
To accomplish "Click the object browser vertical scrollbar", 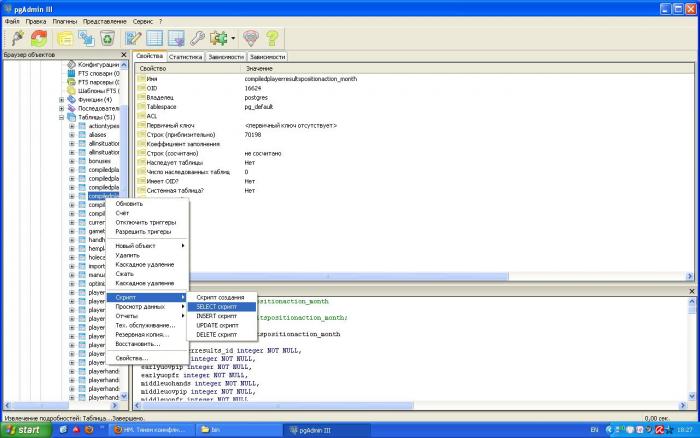I will [x=124, y=230].
